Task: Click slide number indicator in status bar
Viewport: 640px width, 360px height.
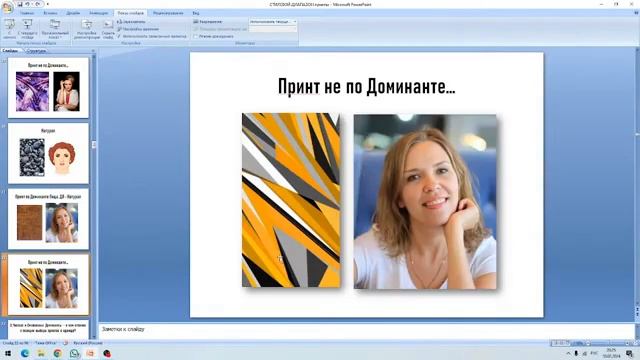Action: coord(16,343)
